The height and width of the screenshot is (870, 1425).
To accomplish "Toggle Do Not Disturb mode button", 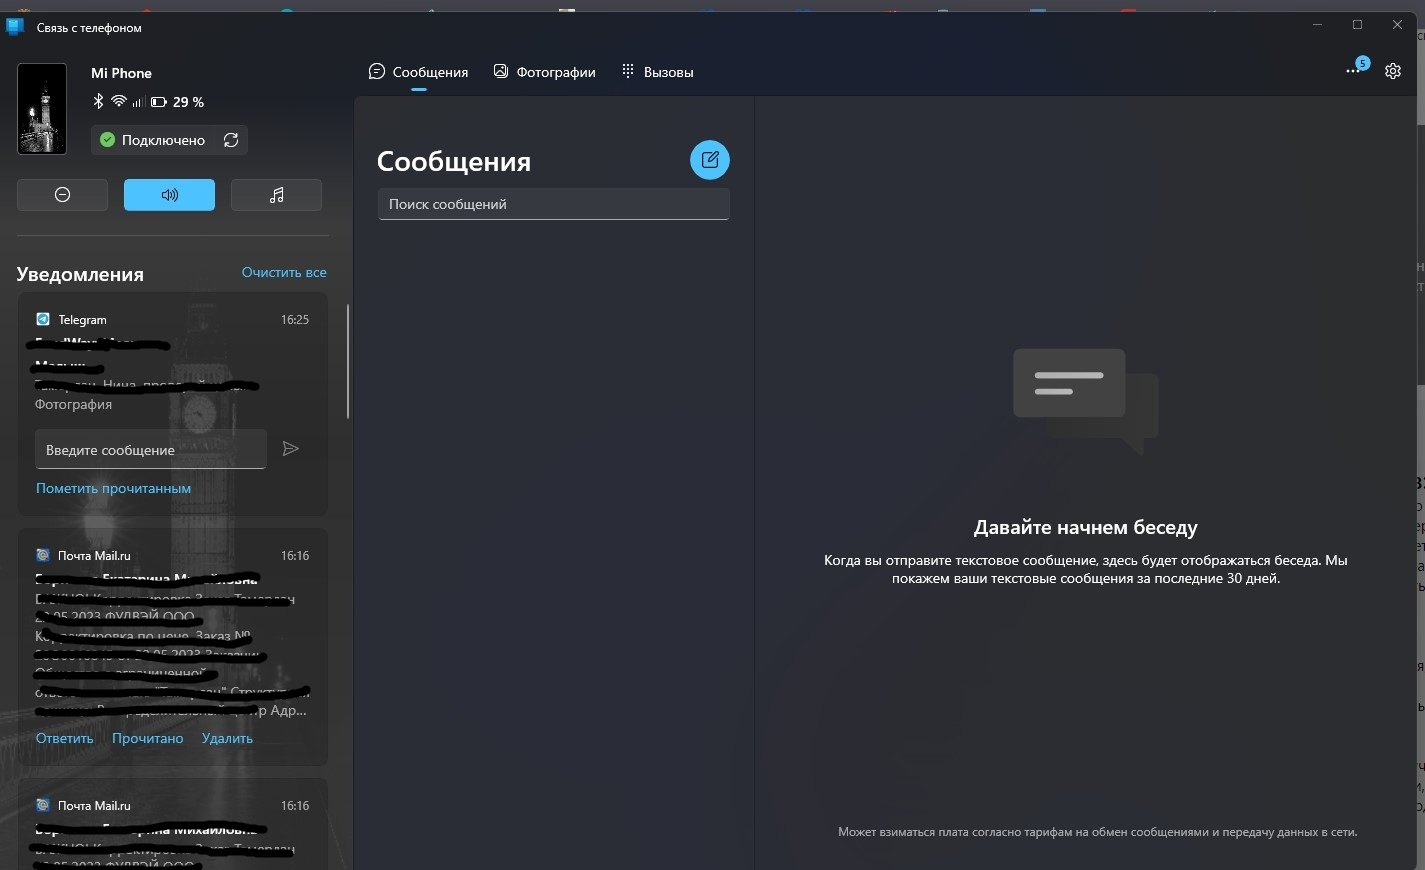I will coord(62,195).
